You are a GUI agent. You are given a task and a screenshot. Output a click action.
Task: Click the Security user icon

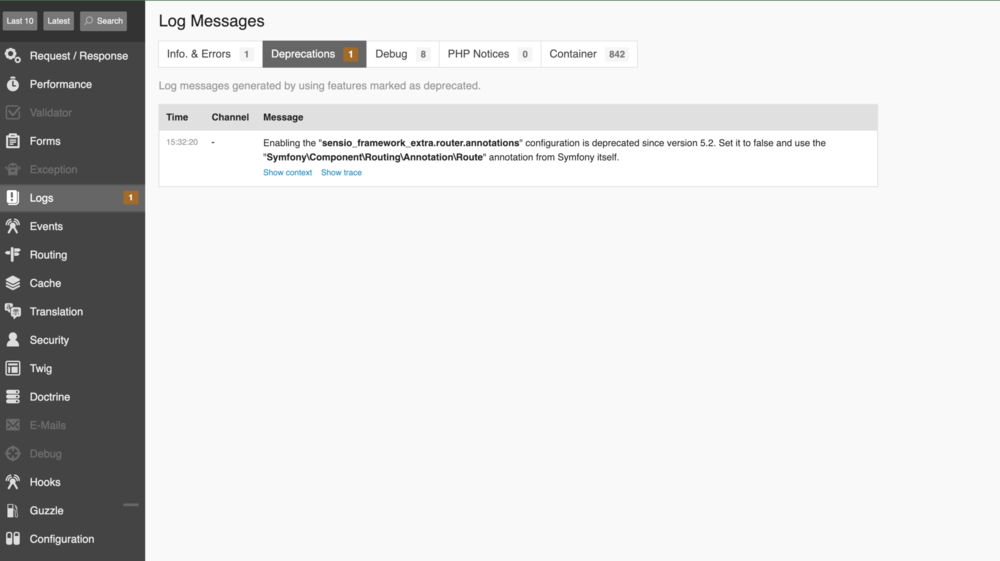click(x=13, y=340)
